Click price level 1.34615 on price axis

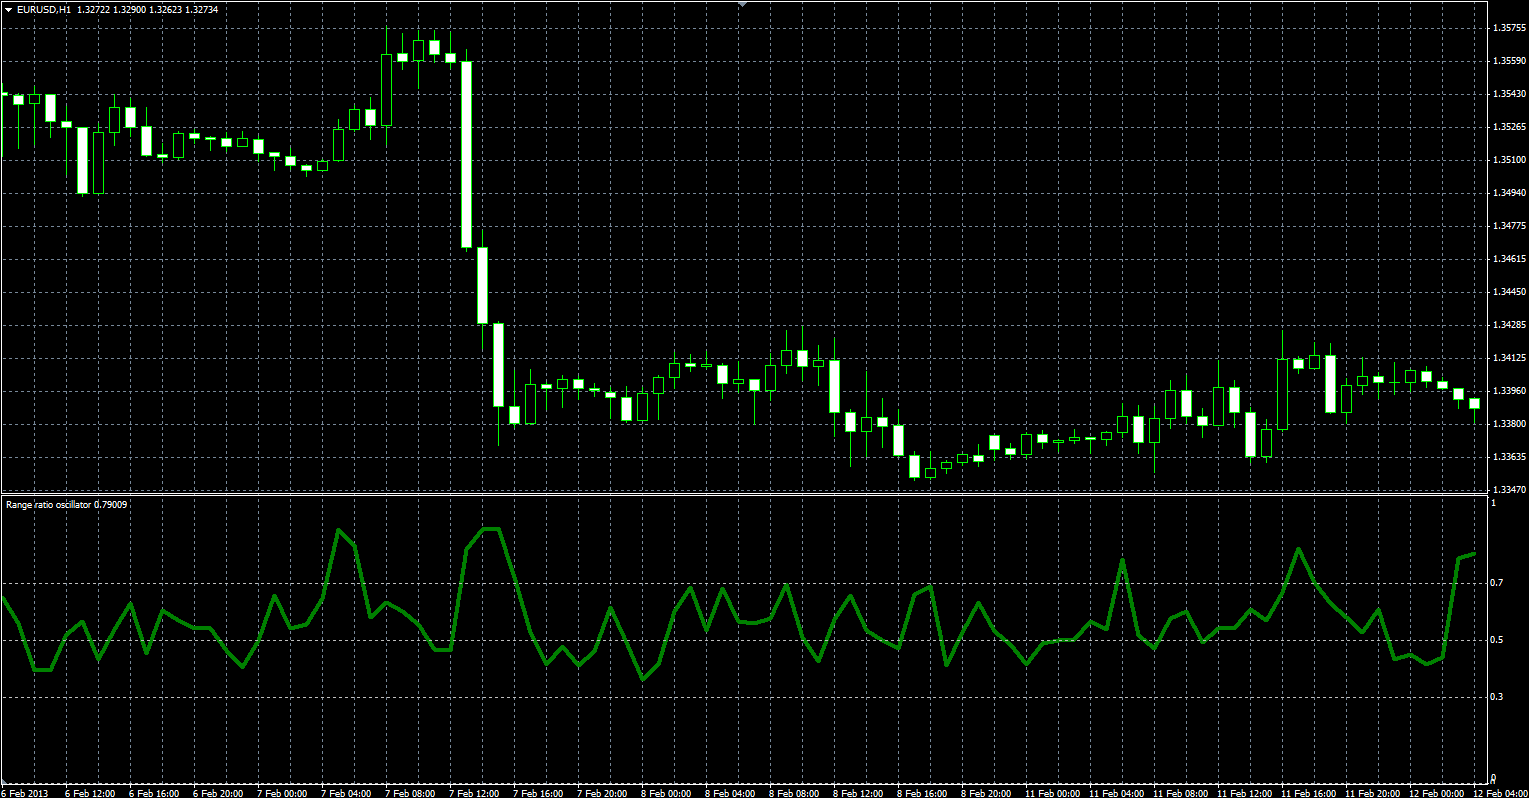pyautogui.click(x=1508, y=259)
